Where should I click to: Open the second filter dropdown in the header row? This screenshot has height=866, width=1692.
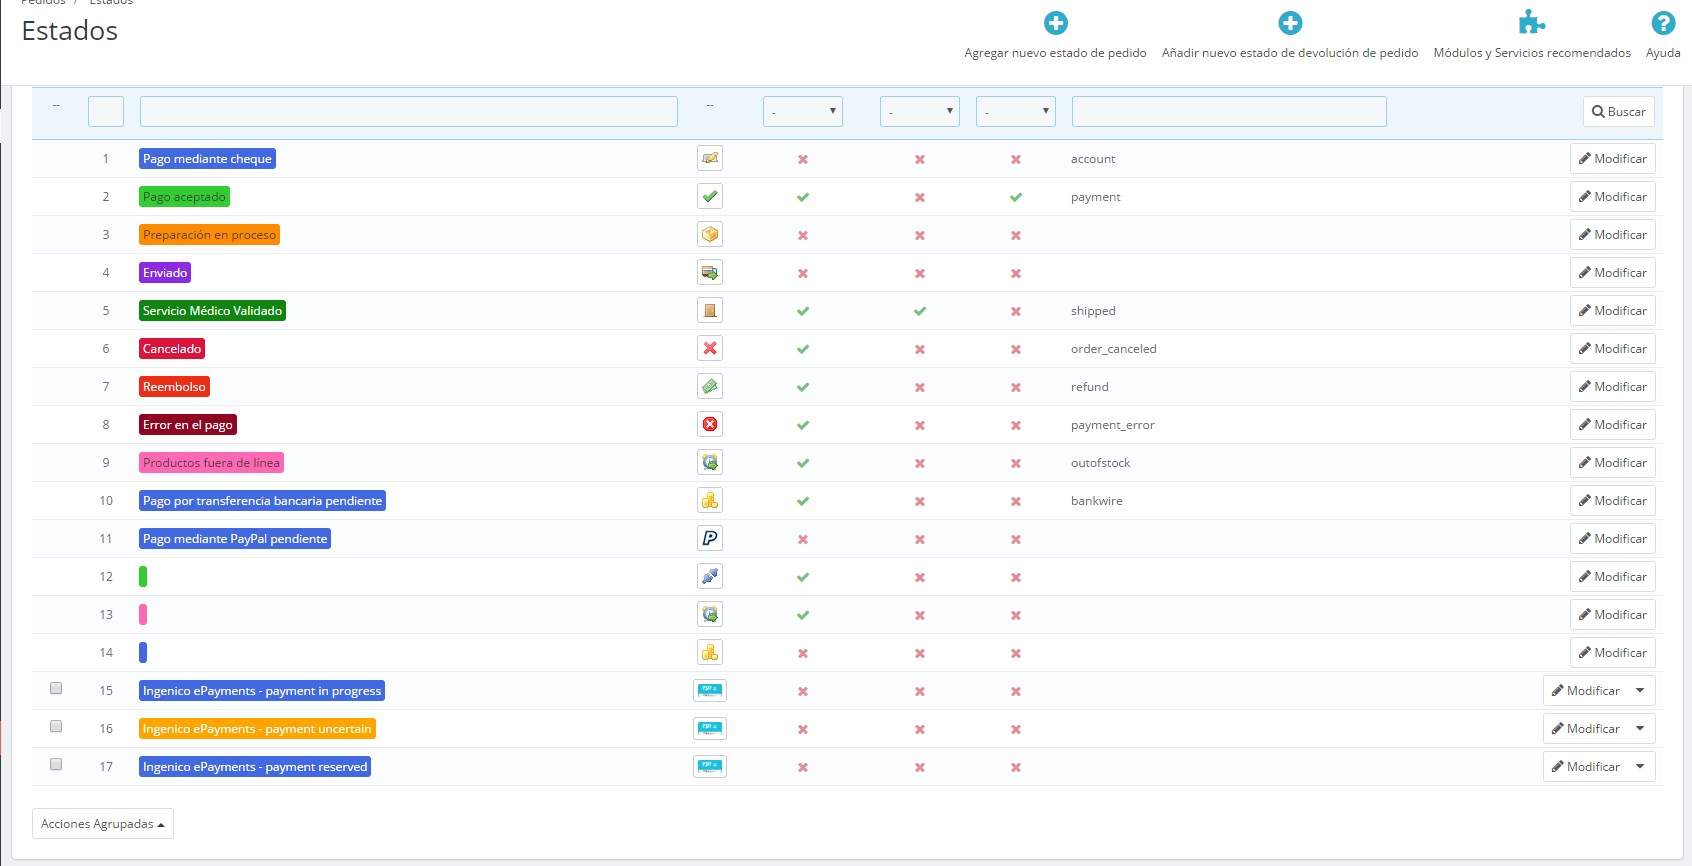920,111
